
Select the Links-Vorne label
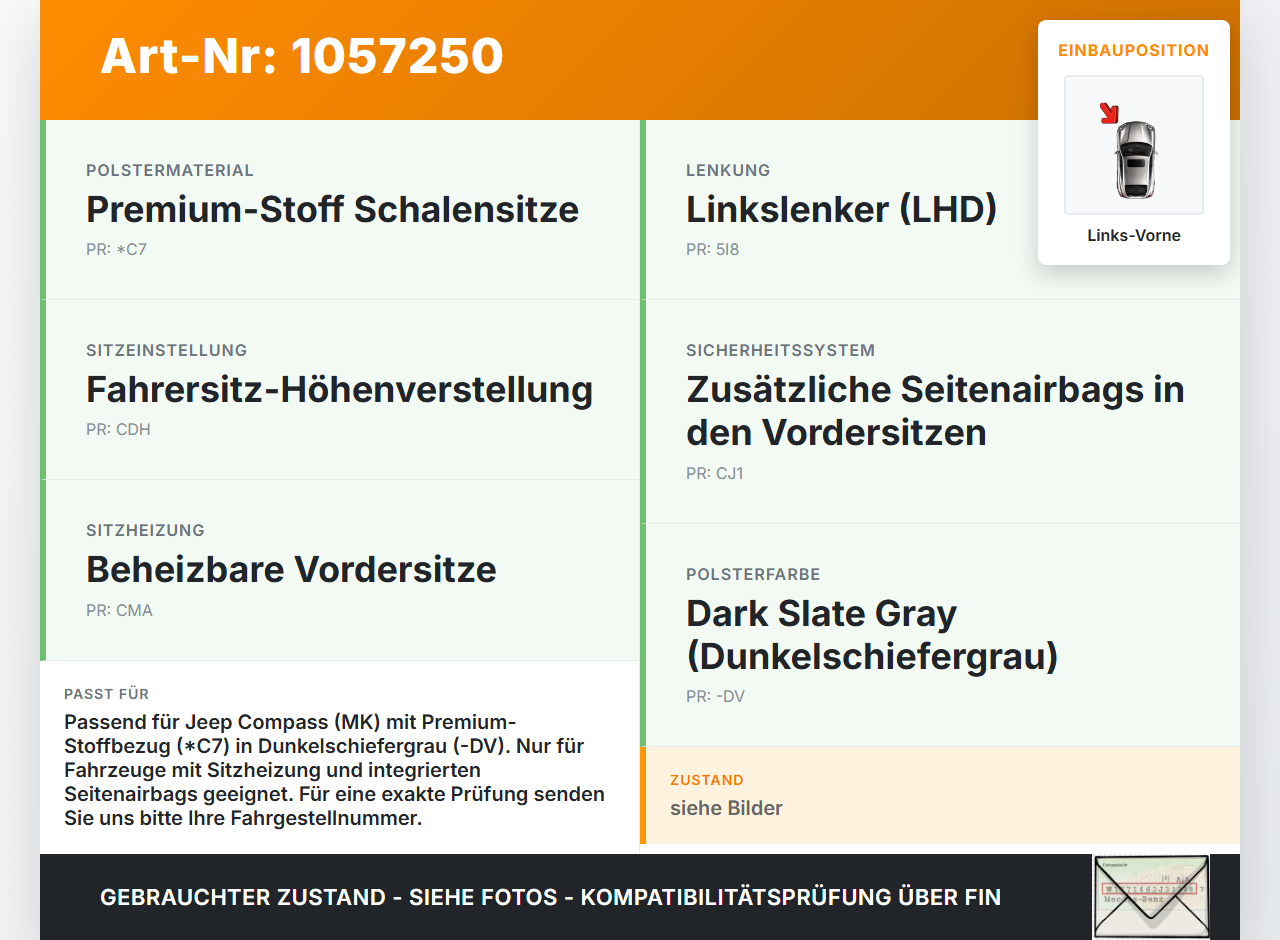coord(1134,236)
